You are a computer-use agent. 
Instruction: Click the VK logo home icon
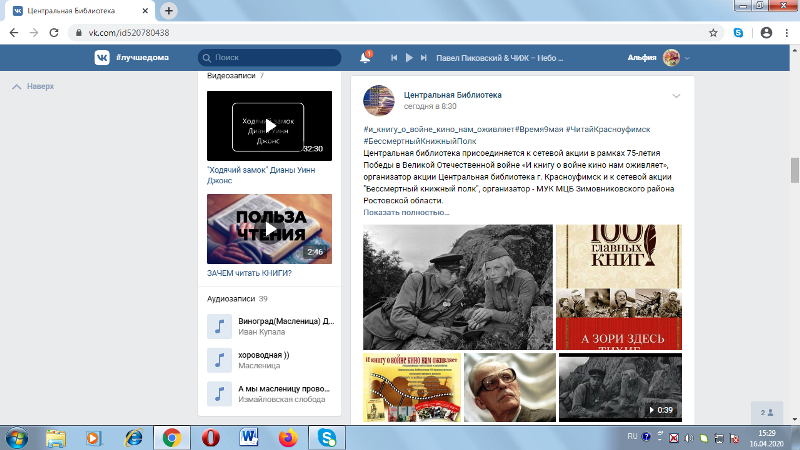pyautogui.click(x=102, y=58)
